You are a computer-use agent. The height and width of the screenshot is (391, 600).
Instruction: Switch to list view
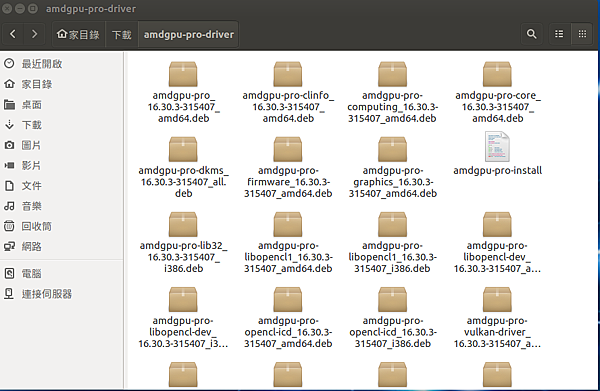[x=559, y=34]
